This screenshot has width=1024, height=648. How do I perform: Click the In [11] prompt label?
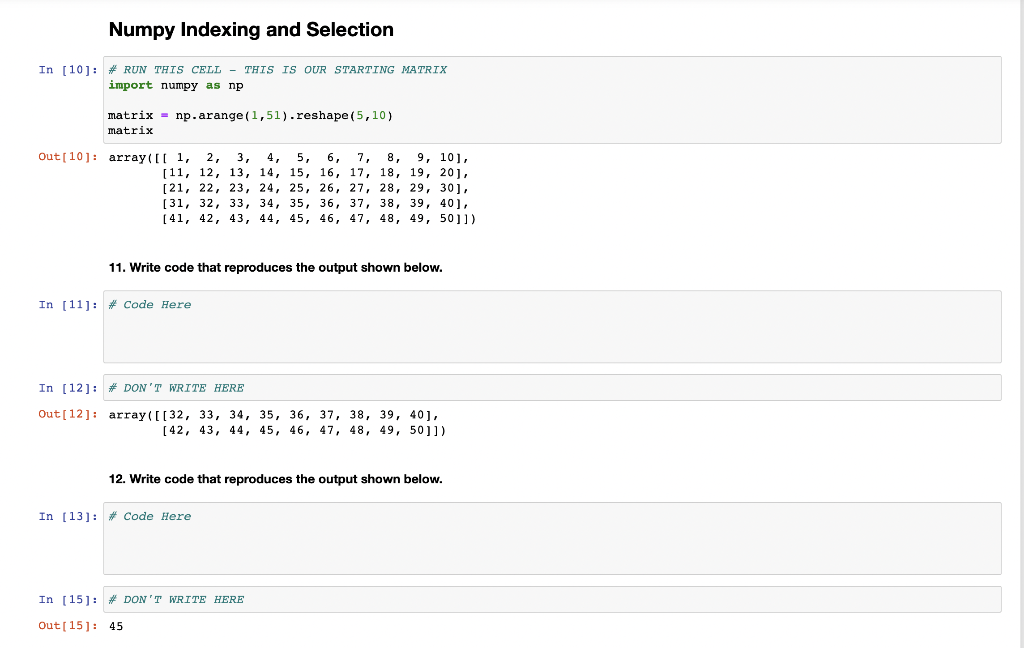(68, 305)
